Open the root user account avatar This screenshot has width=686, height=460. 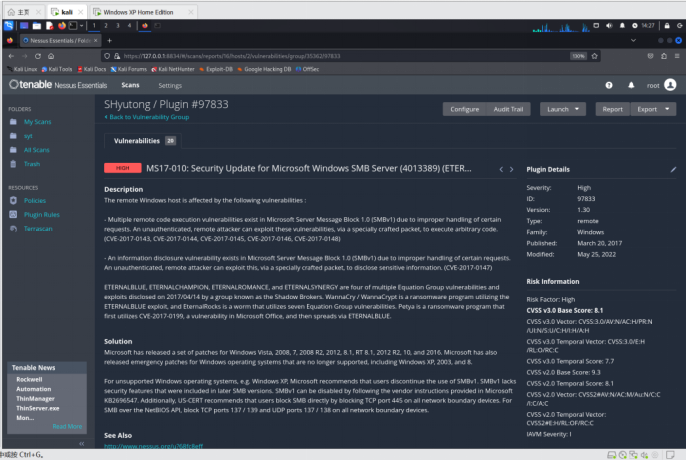tap(670, 85)
